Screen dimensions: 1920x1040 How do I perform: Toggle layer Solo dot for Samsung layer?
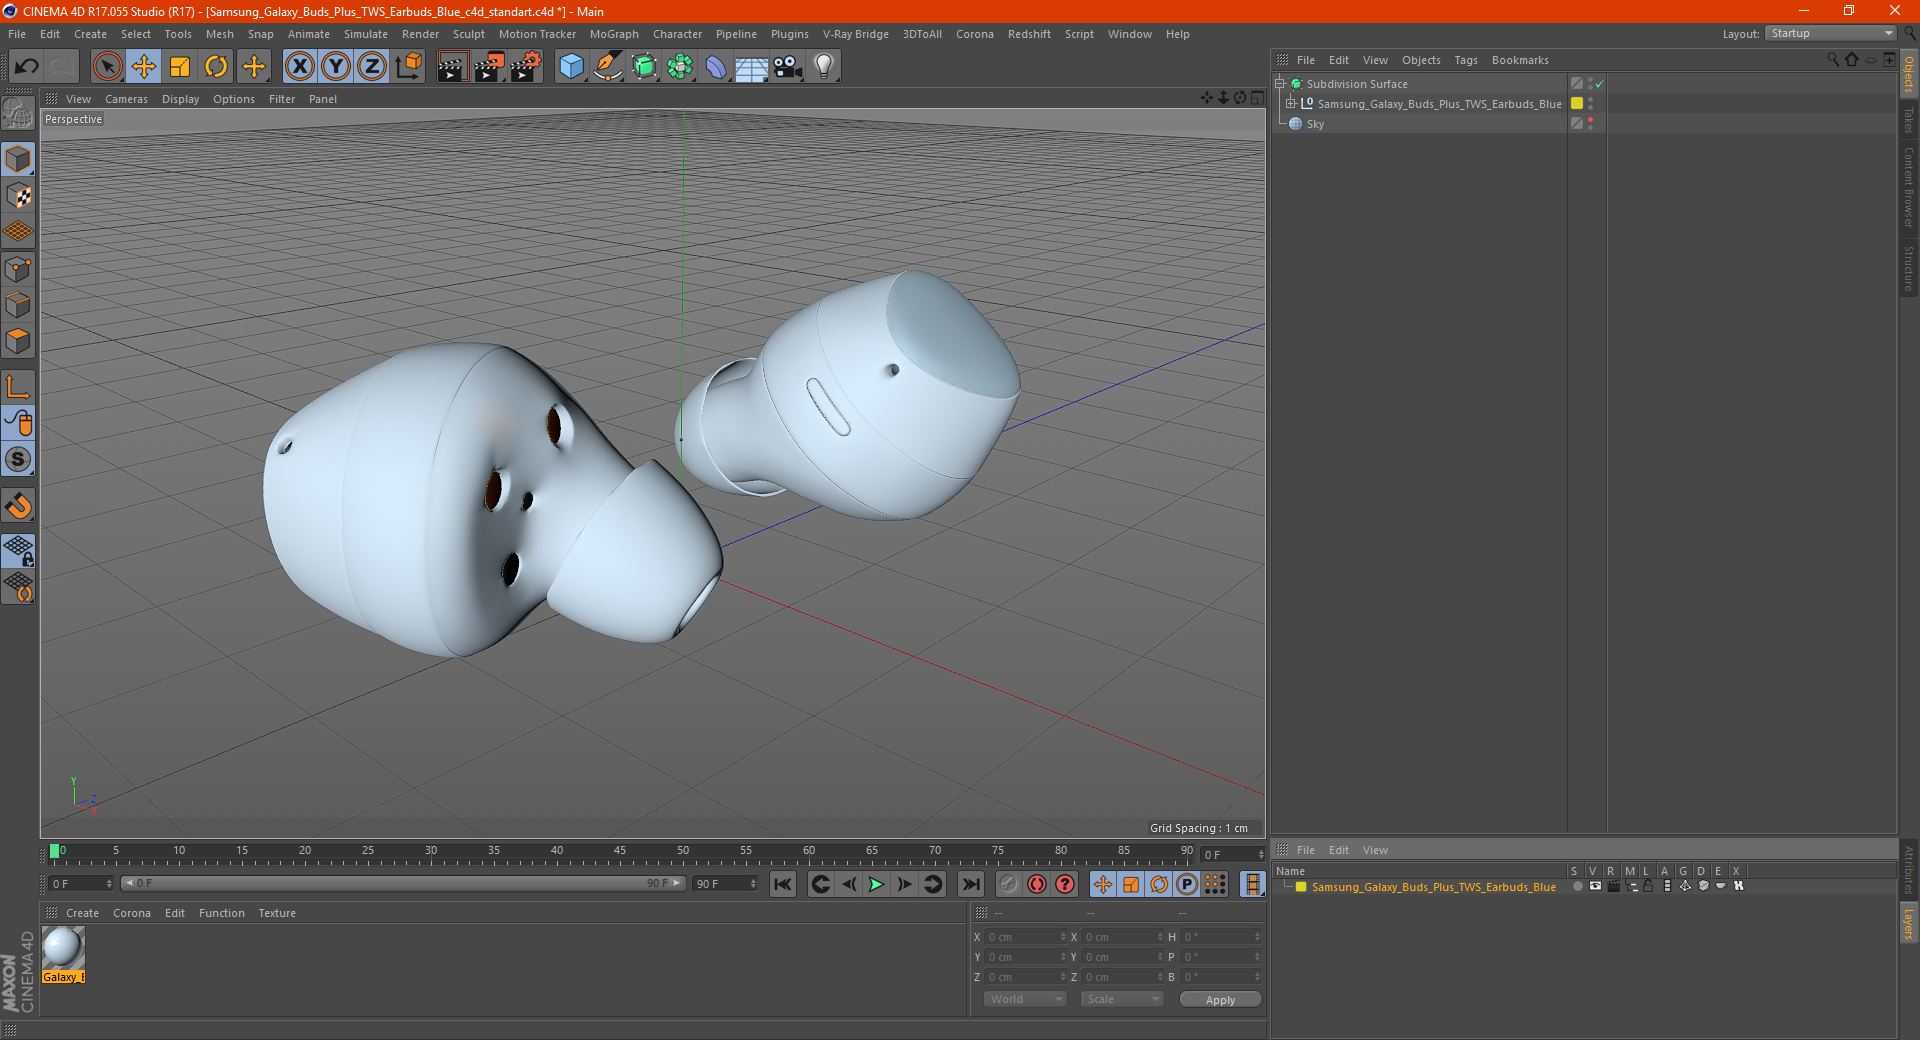coord(1577,886)
